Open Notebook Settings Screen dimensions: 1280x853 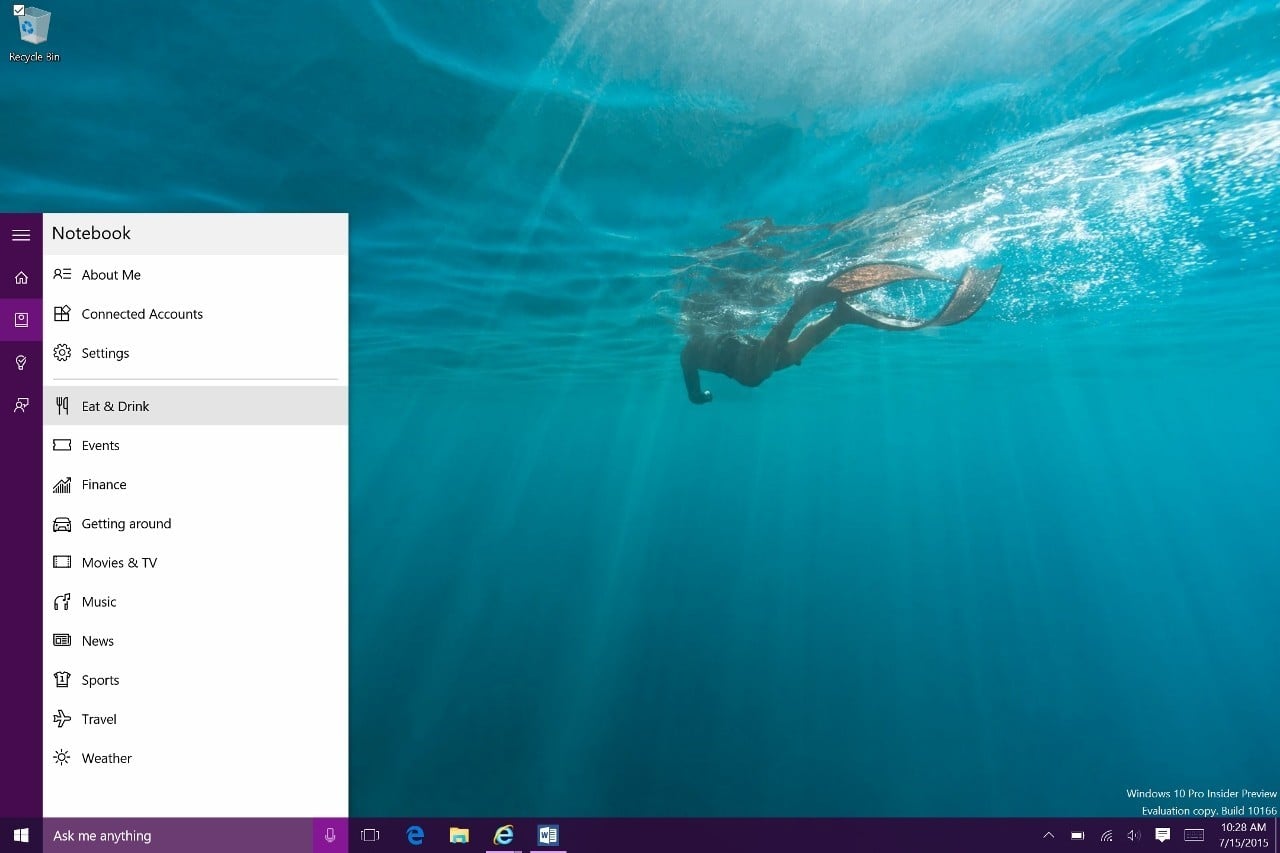click(x=105, y=353)
